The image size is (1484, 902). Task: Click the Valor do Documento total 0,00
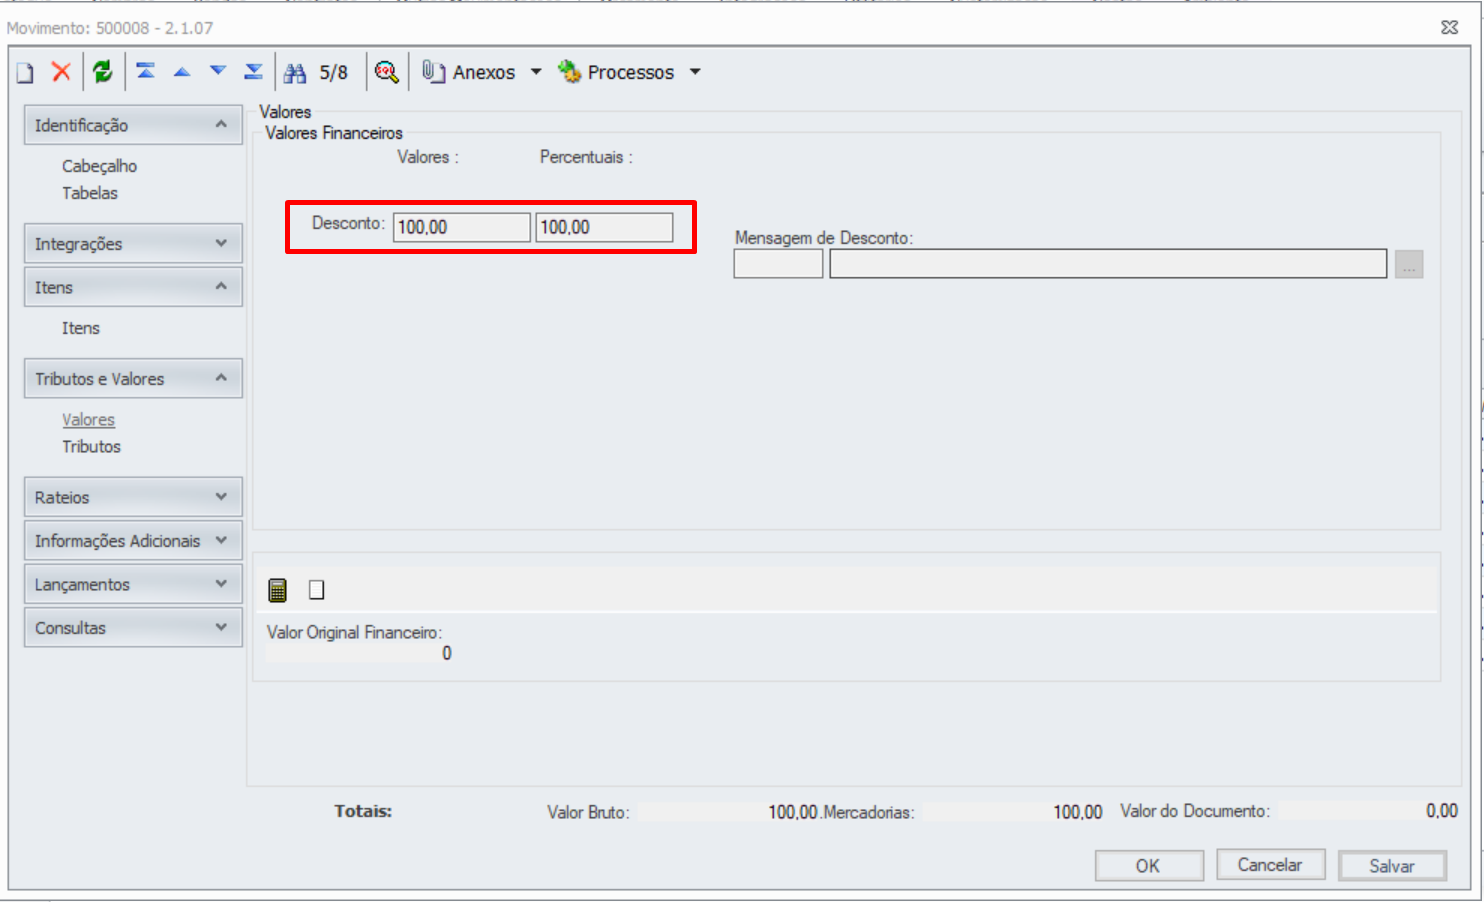(x=1441, y=811)
